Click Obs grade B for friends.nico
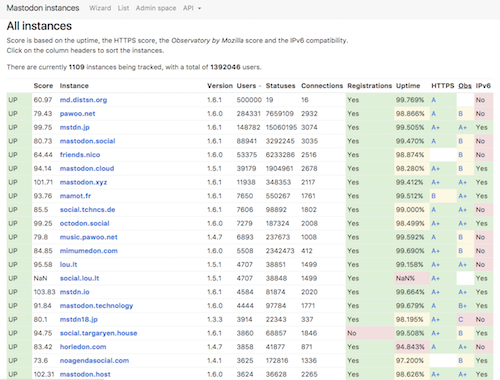 point(461,155)
